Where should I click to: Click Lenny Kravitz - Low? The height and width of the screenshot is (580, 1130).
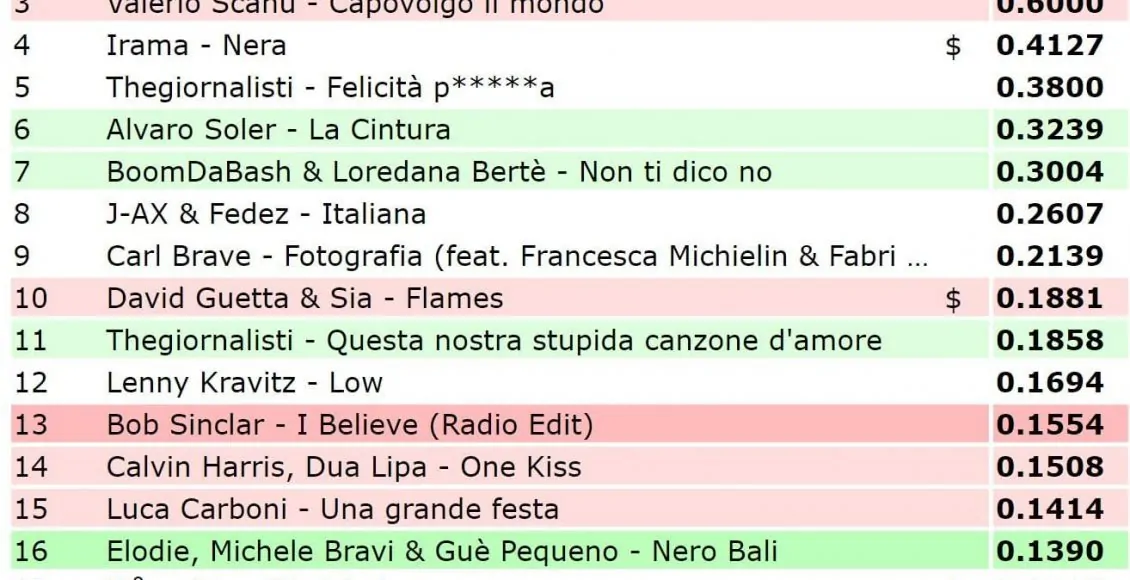244,383
